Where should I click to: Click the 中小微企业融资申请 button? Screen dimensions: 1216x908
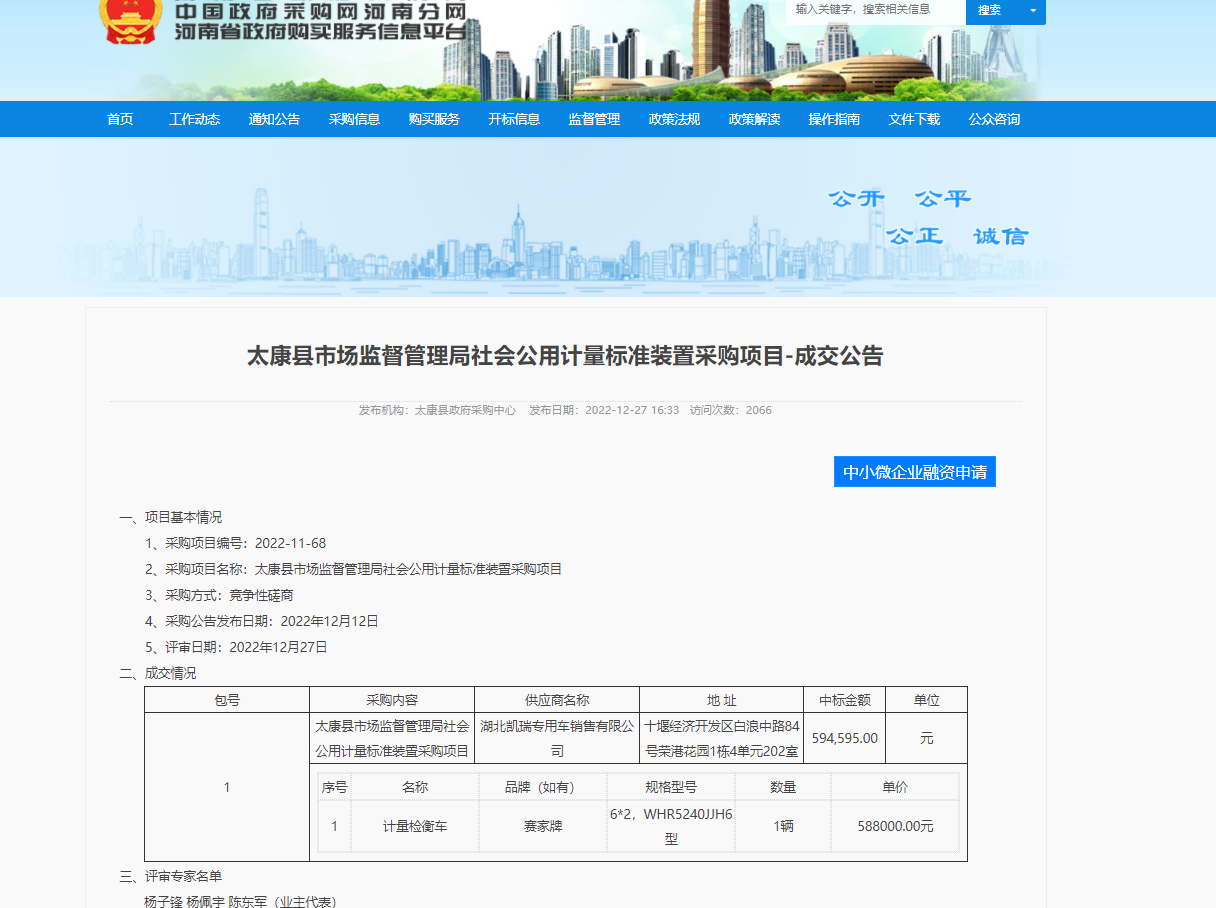click(x=914, y=472)
